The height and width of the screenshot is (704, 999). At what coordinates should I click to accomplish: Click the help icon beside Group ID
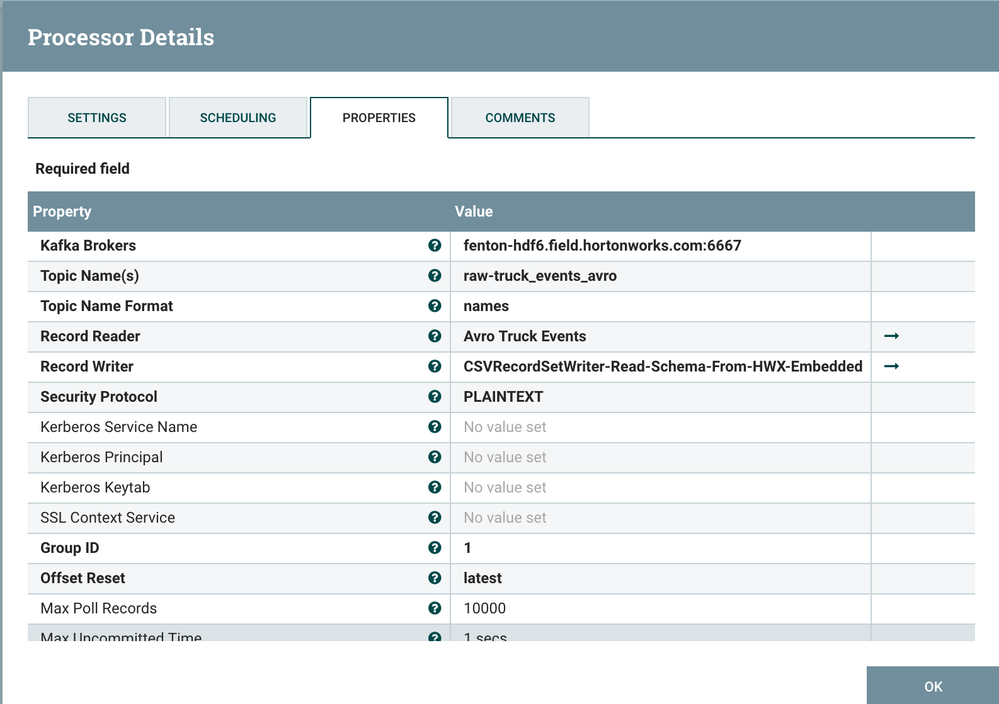435,548
